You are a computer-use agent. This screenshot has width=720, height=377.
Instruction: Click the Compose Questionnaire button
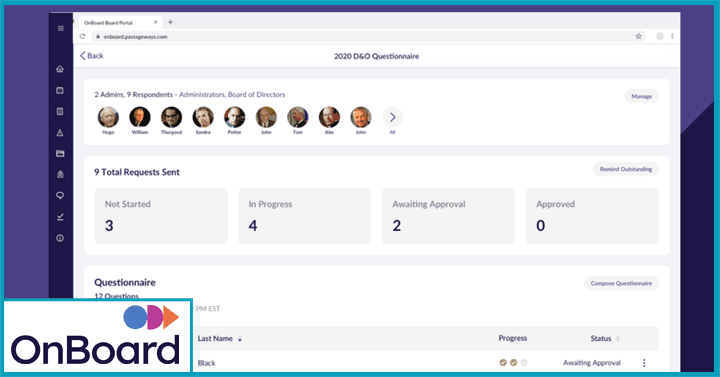point(621,283)
